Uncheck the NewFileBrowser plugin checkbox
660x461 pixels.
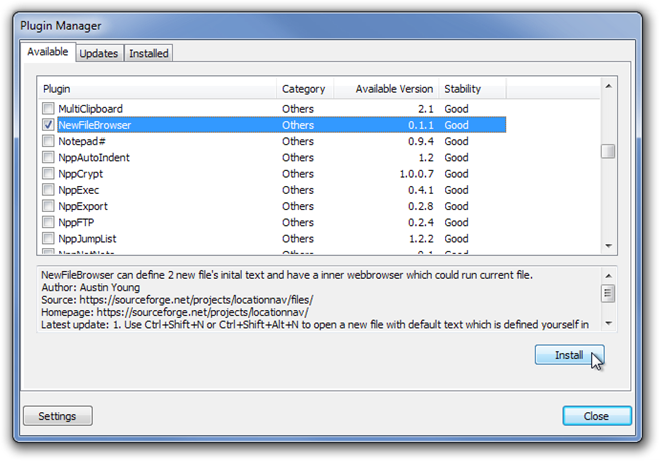pyautogui.click(x=48, y=125)
